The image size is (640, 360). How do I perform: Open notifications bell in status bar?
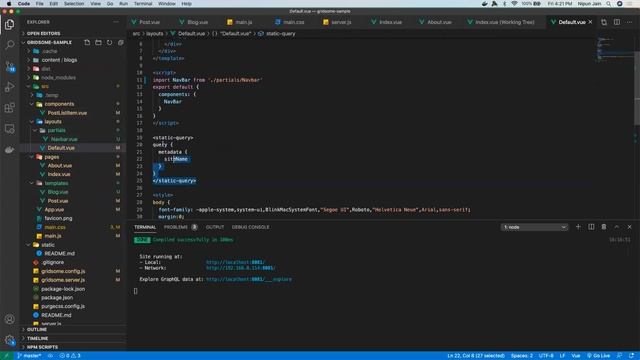(x=631, y=356)
